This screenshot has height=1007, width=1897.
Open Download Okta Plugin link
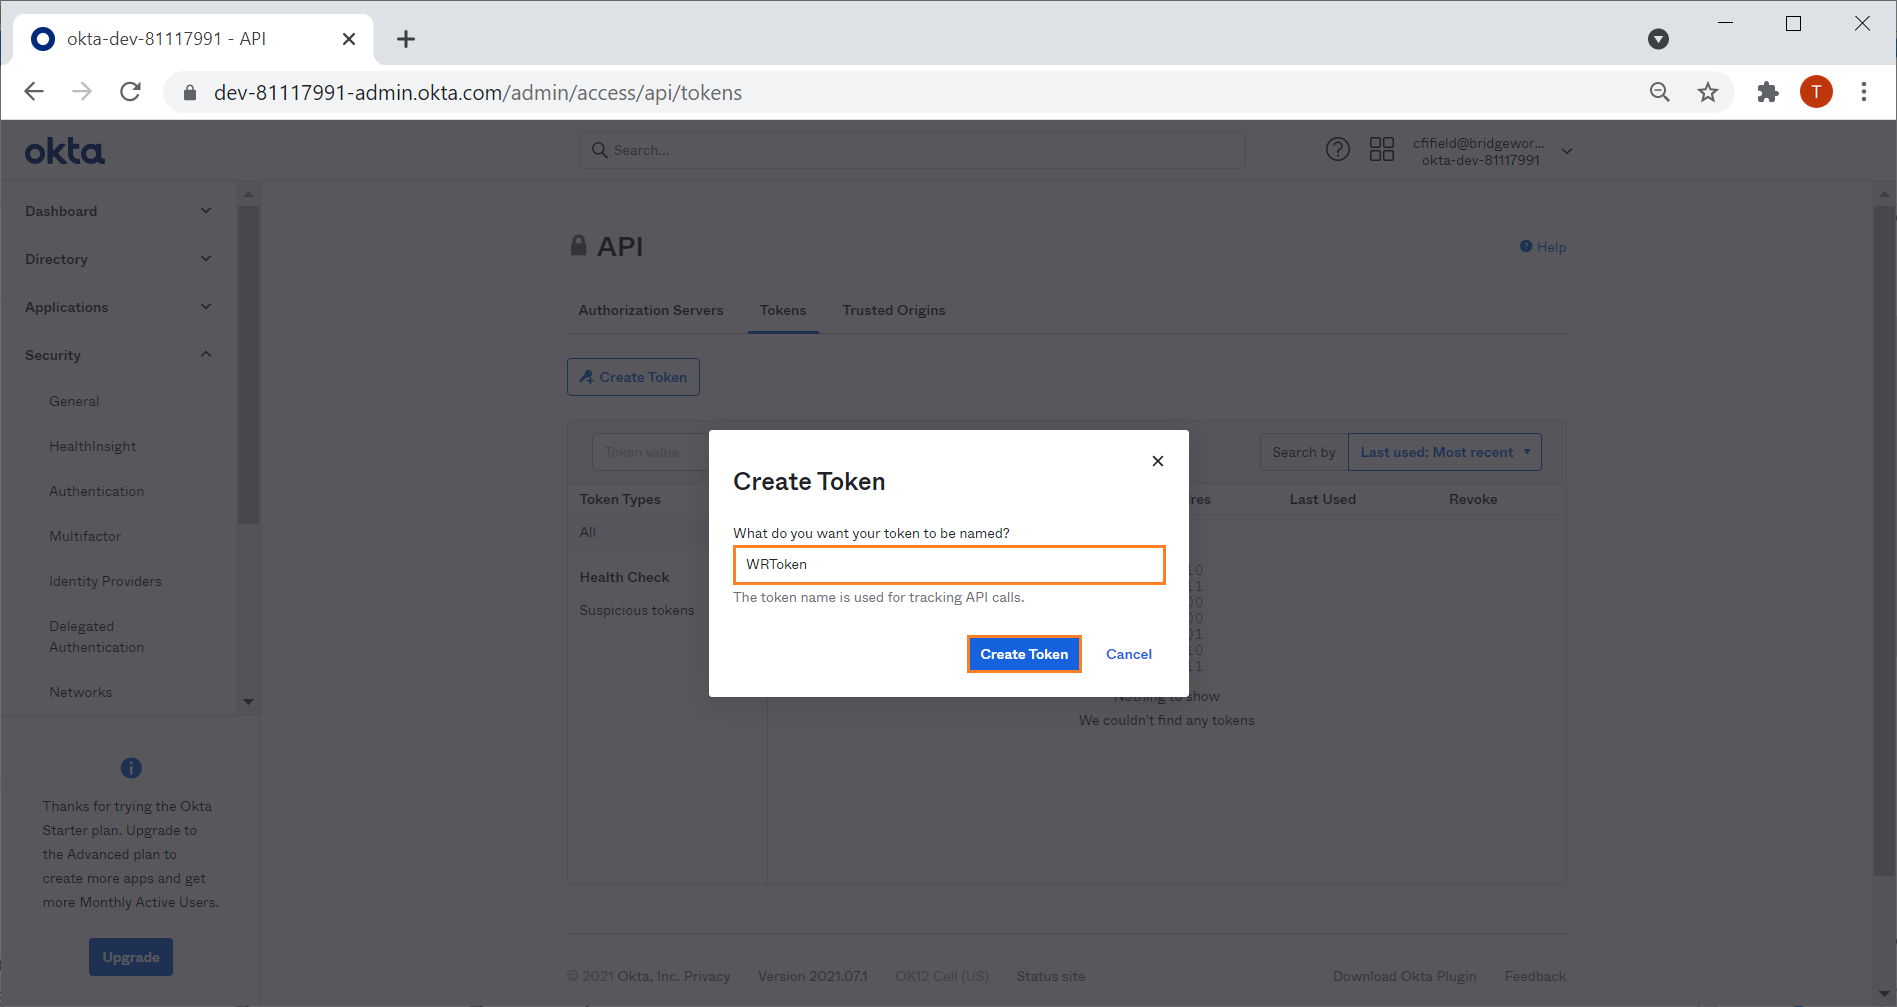[1405, 976]
